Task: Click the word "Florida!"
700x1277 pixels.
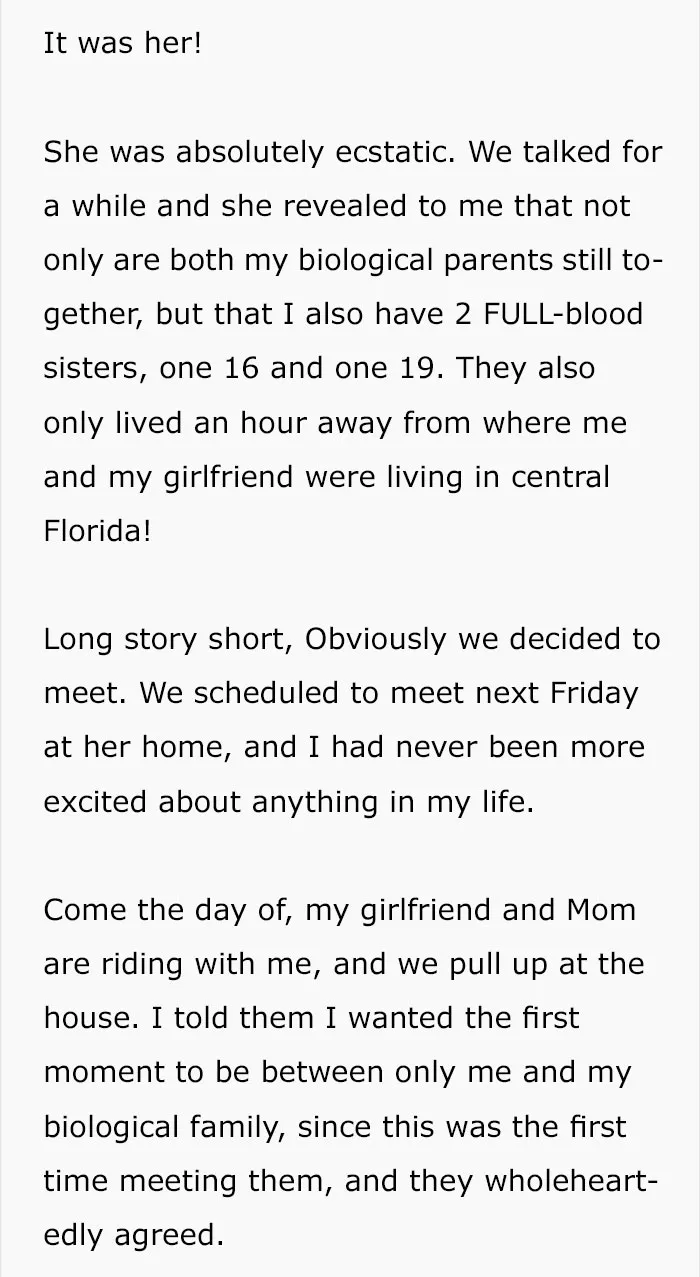Action: 97,531
